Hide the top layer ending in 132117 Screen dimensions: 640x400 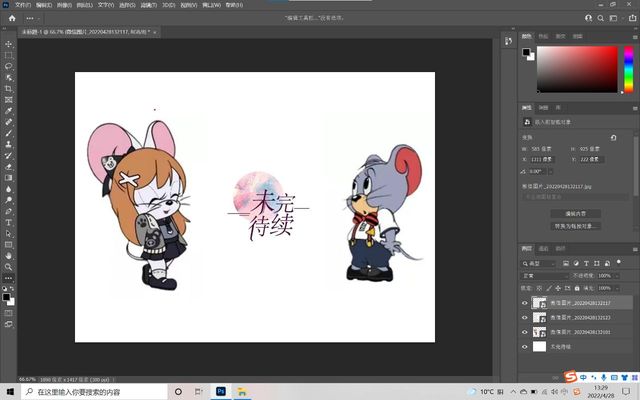coord(525,303)
